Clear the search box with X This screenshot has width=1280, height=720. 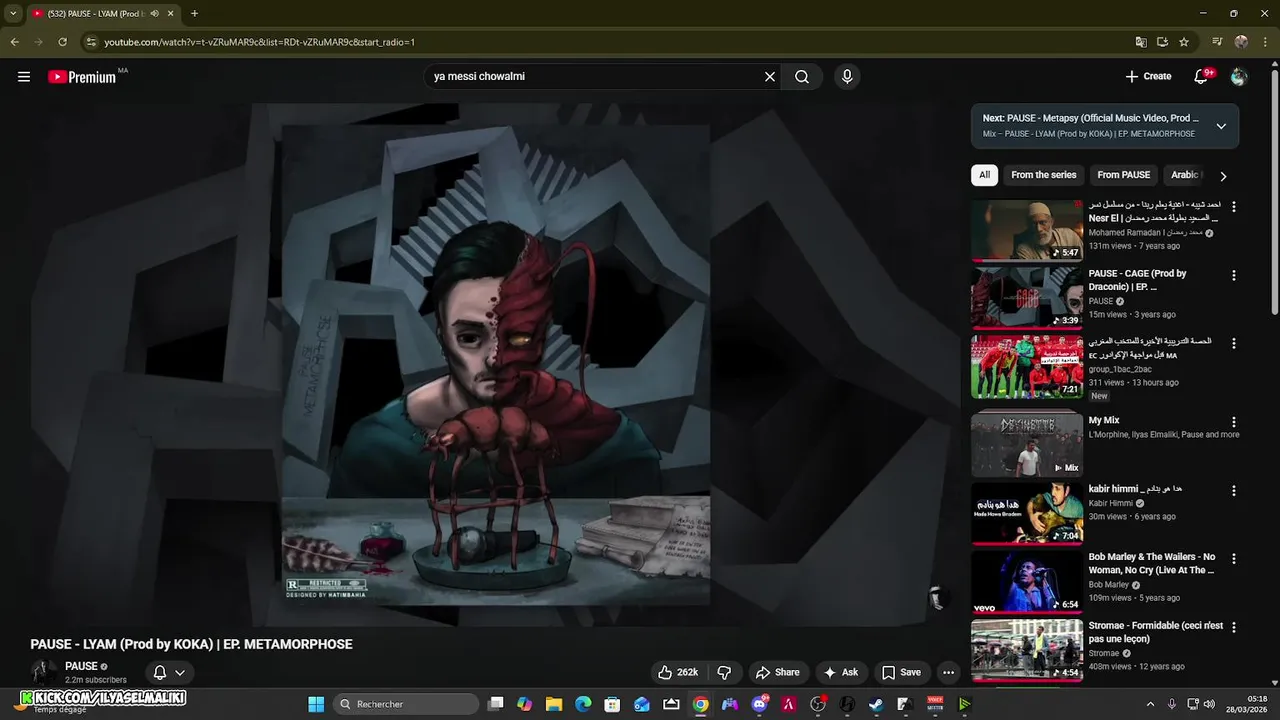[770, 77]
